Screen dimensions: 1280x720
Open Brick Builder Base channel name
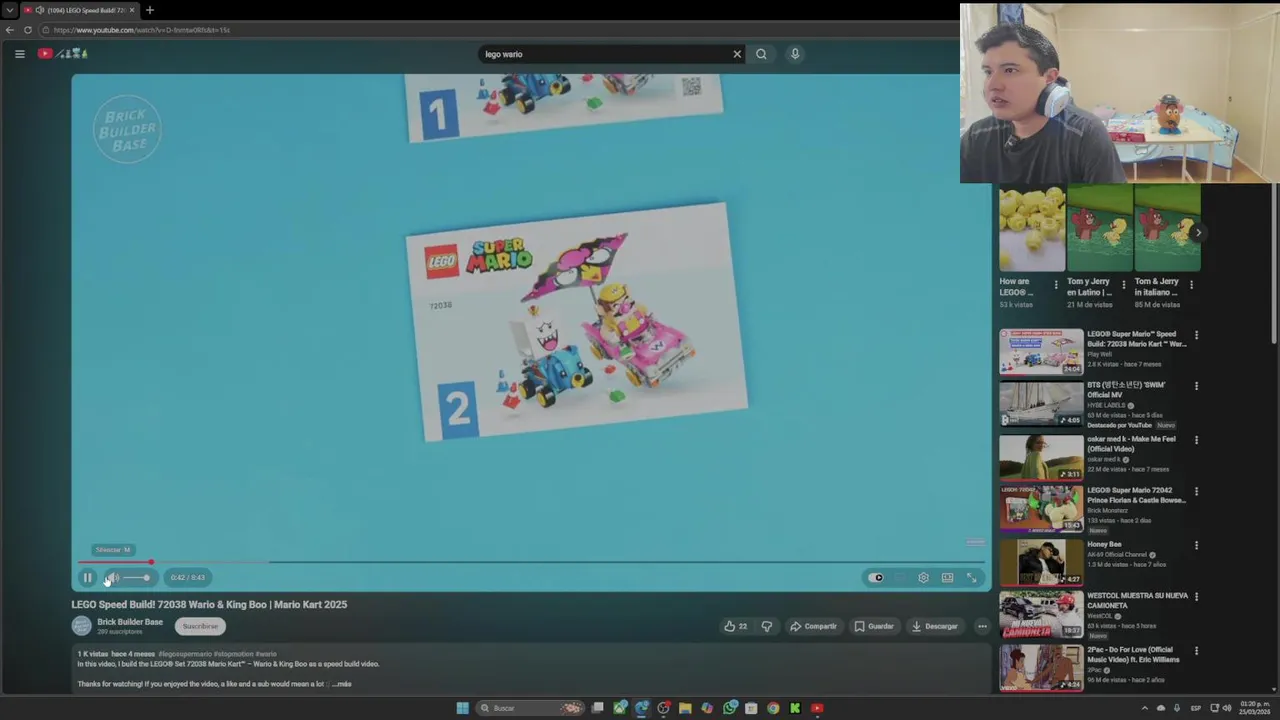point(130,622)
